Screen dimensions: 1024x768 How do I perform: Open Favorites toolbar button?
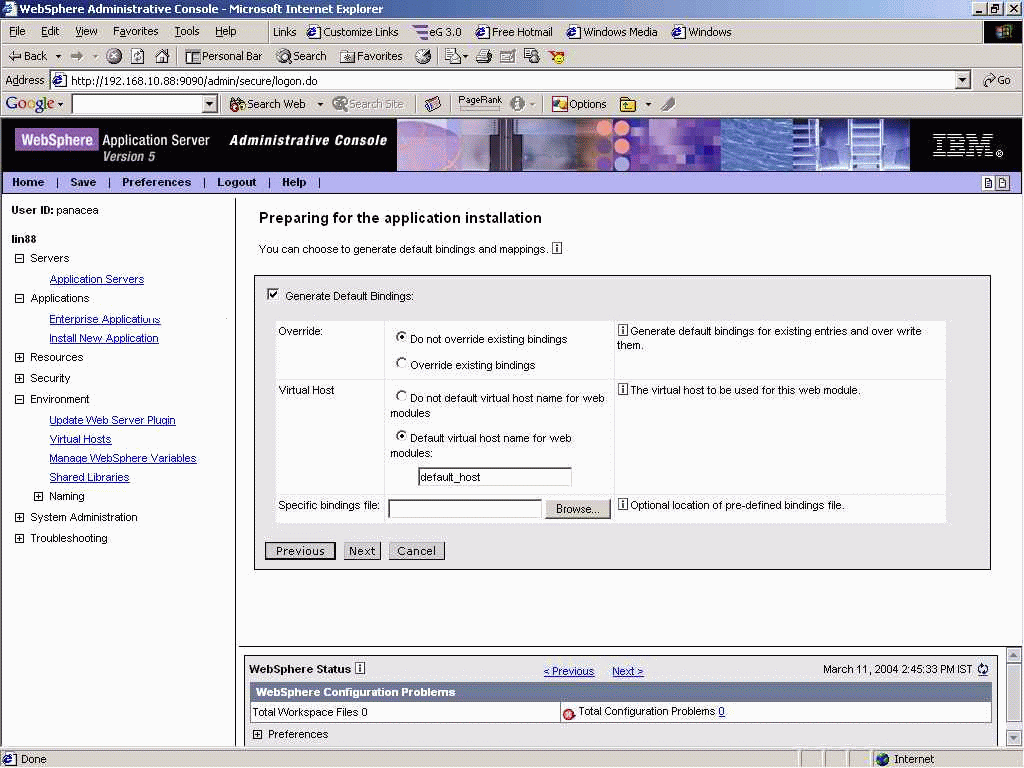click(372, 56)
